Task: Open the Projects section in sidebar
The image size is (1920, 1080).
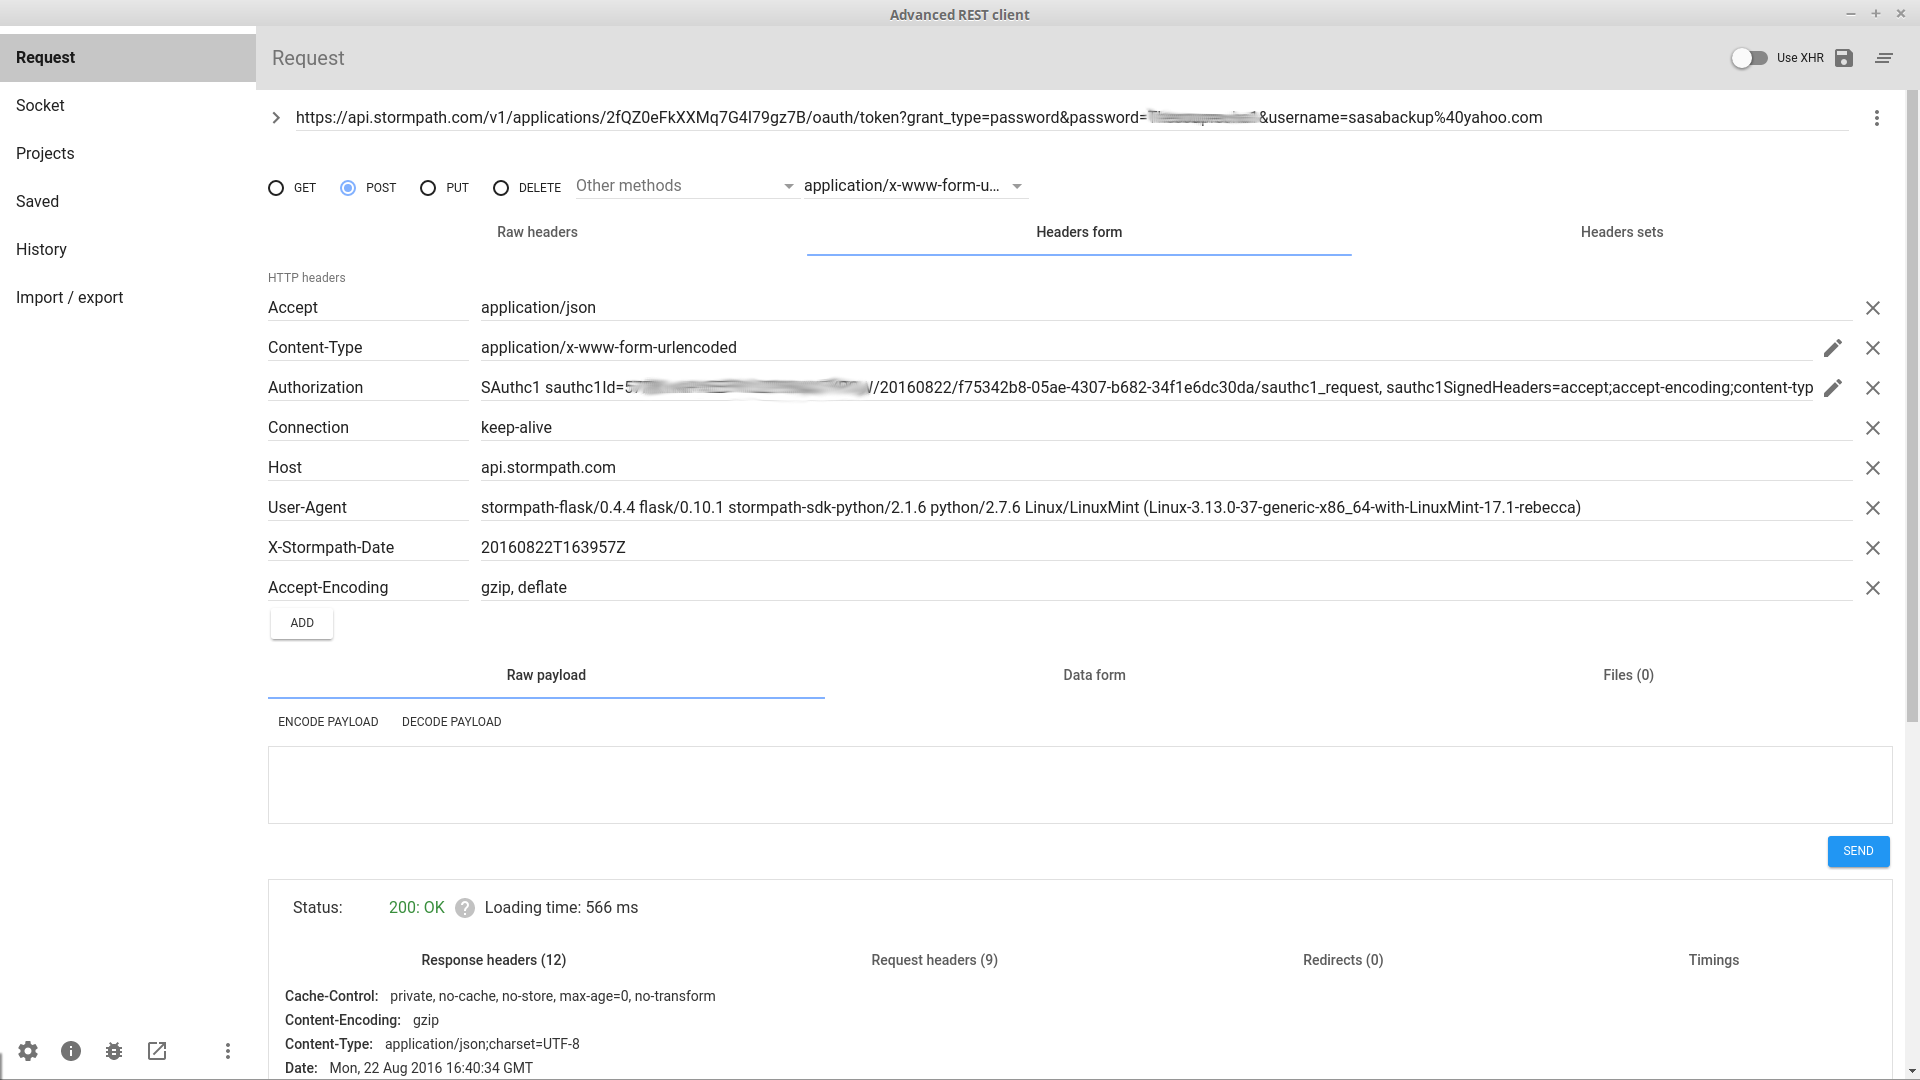Action: 128,154
